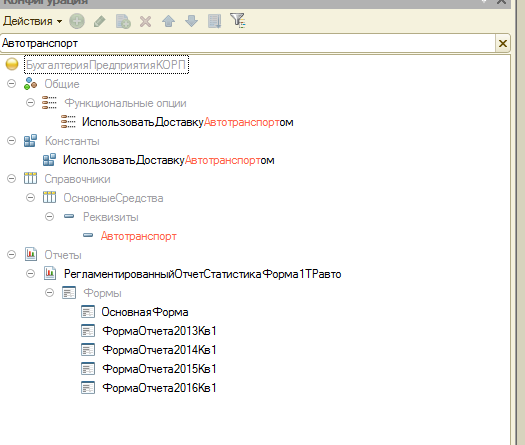Click the Delete X toolbar icon
The image size is (525, 445).
pyautogui.click(x=145, y=22)
